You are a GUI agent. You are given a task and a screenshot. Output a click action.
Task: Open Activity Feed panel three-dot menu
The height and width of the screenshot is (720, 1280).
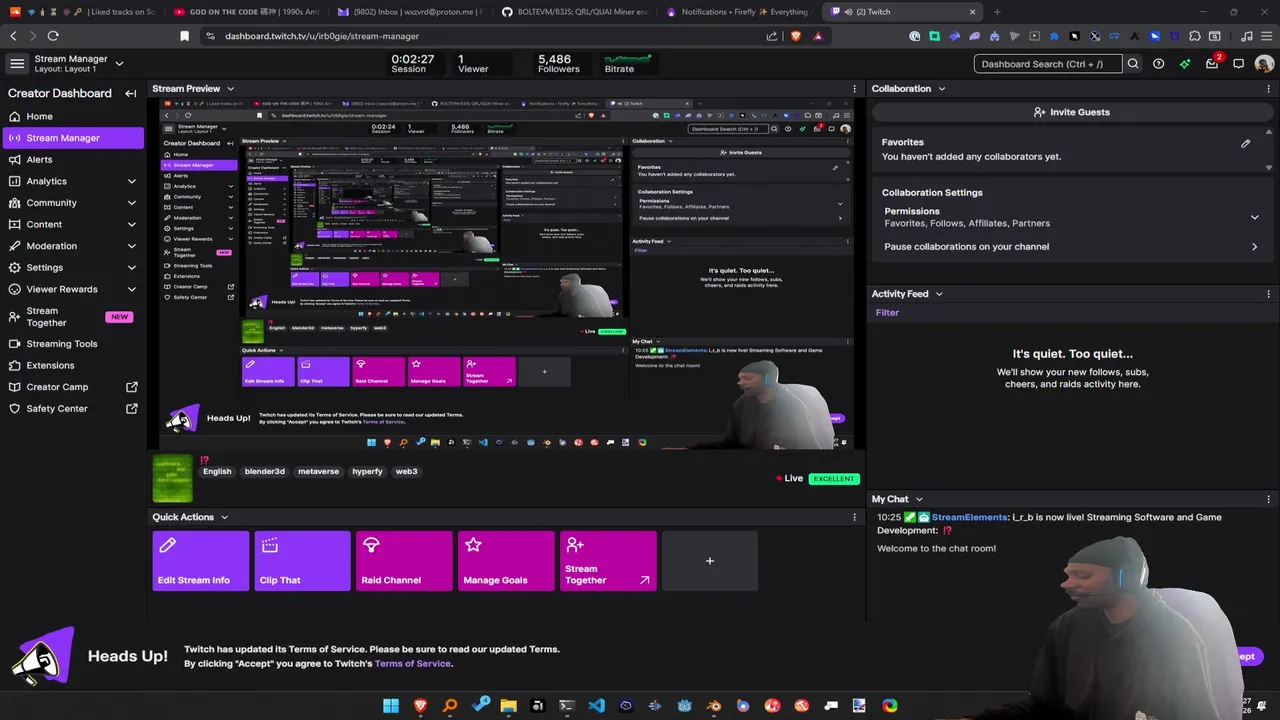click(1269, 294)
